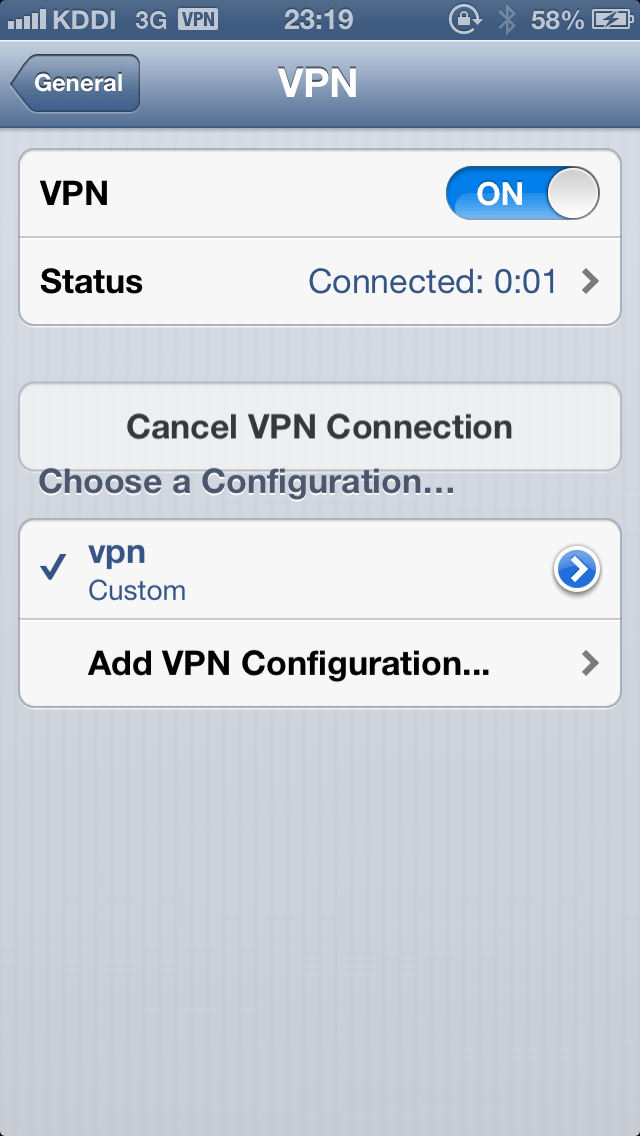Open Status details chevron

tap(591, 281)
